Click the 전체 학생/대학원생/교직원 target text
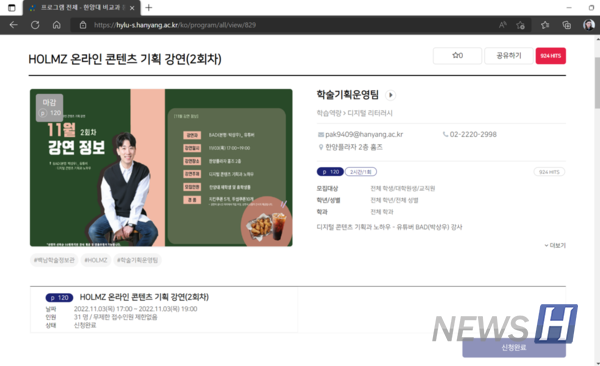Screen dimensions: 600x366 tap(403, 188)
